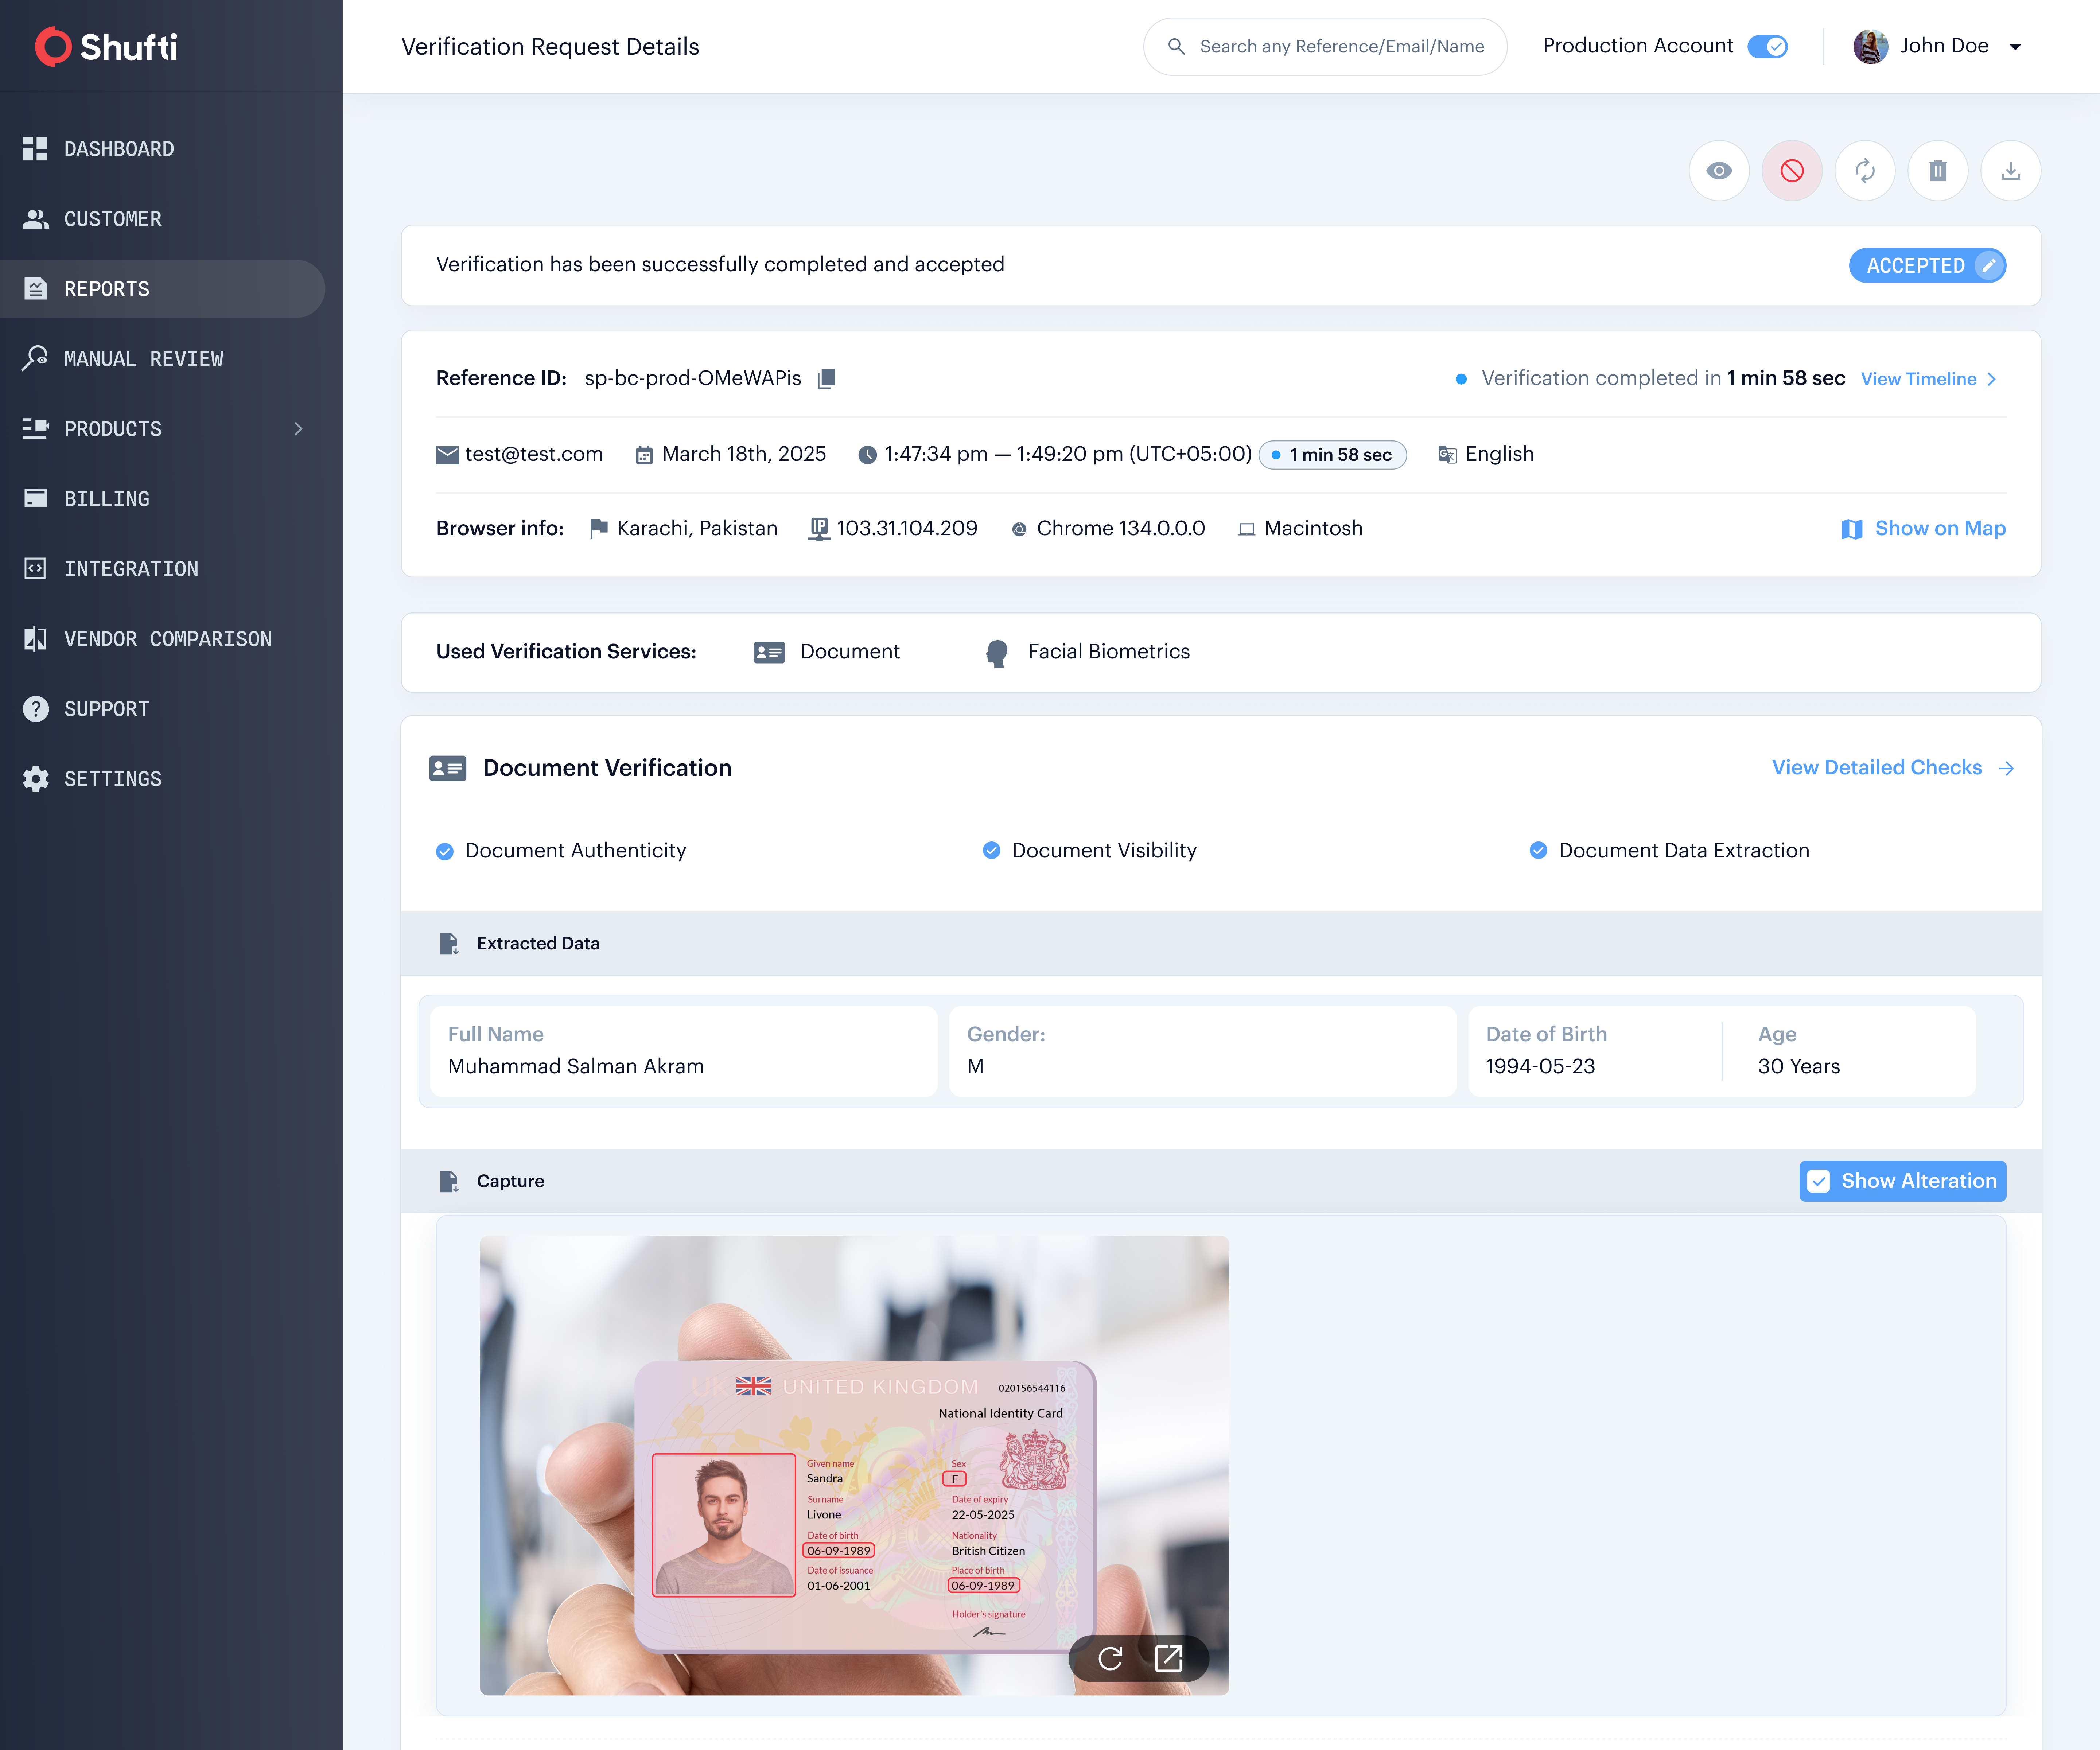This screenshot has height=1750, width=2100.
Task: Open Show on Map link
Action: tap(1923, 529)
